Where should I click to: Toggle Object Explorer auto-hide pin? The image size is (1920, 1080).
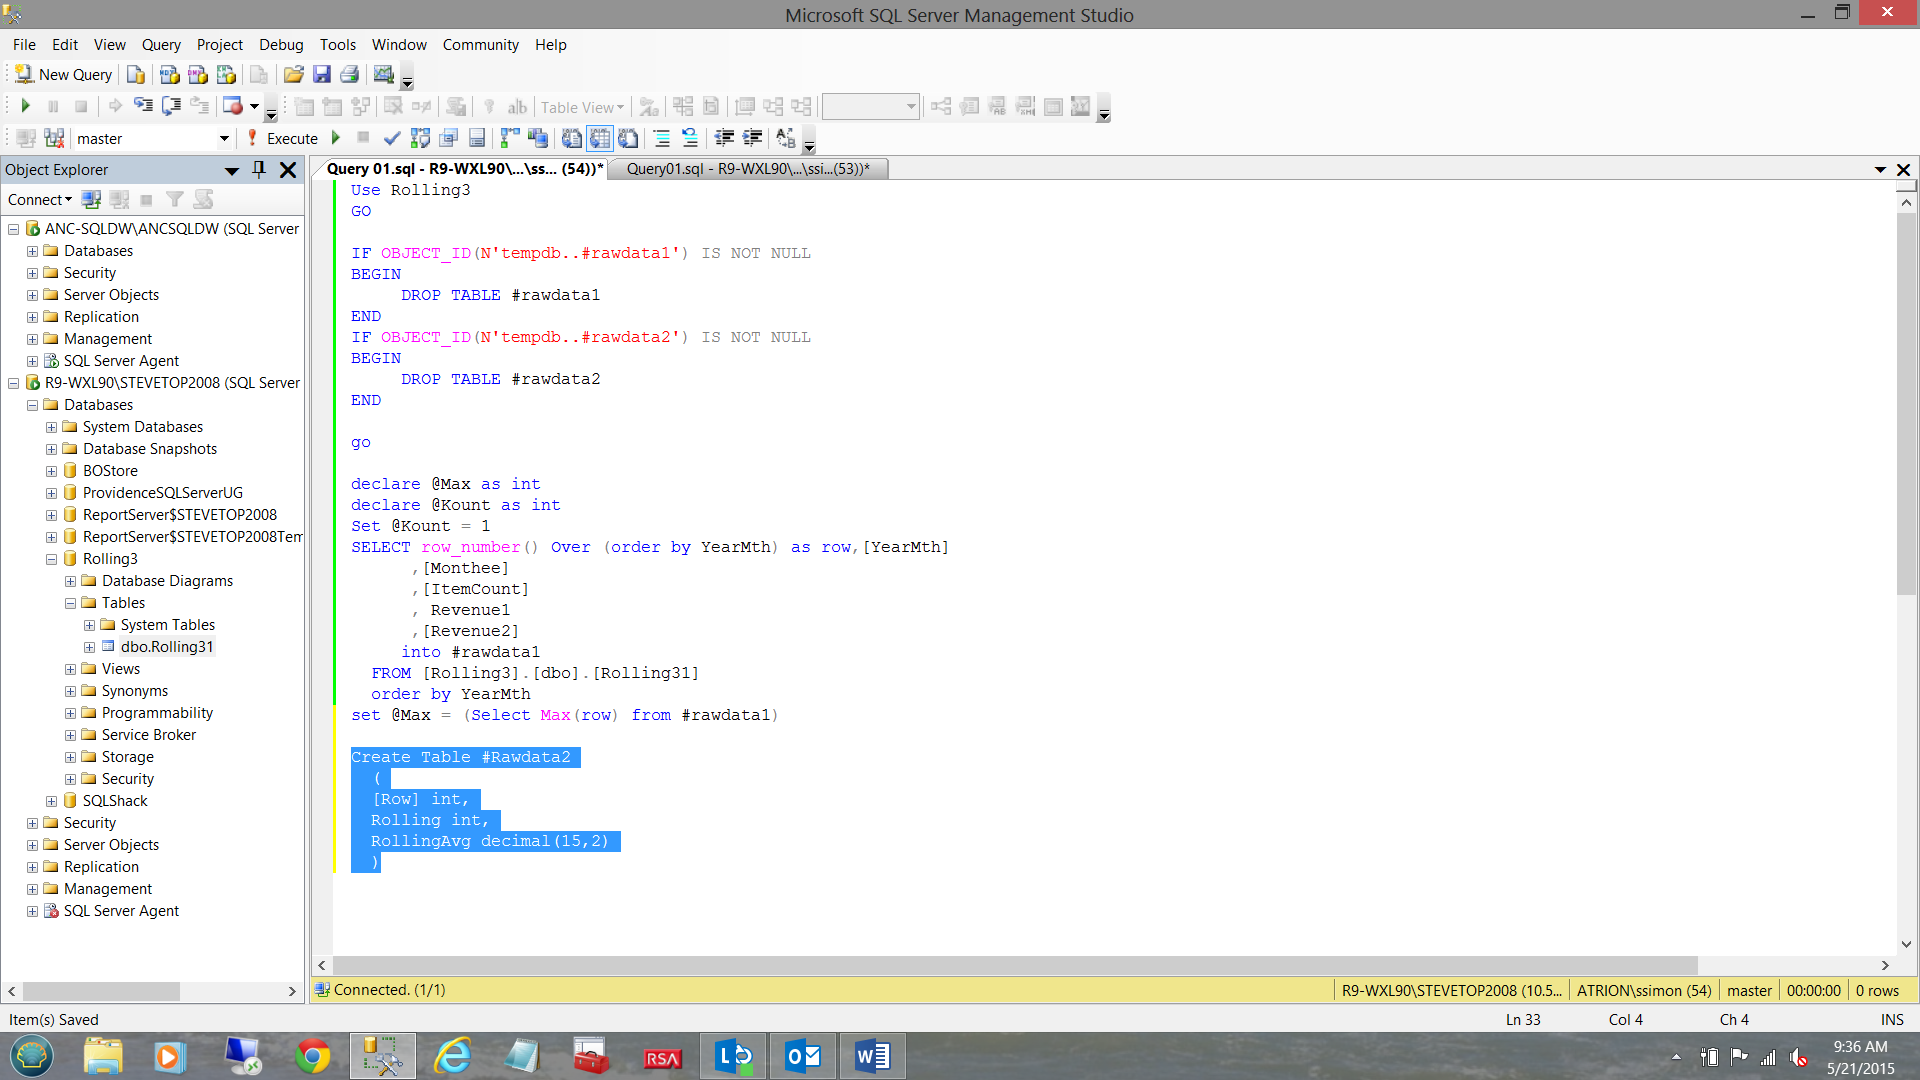tap(259, 169)
